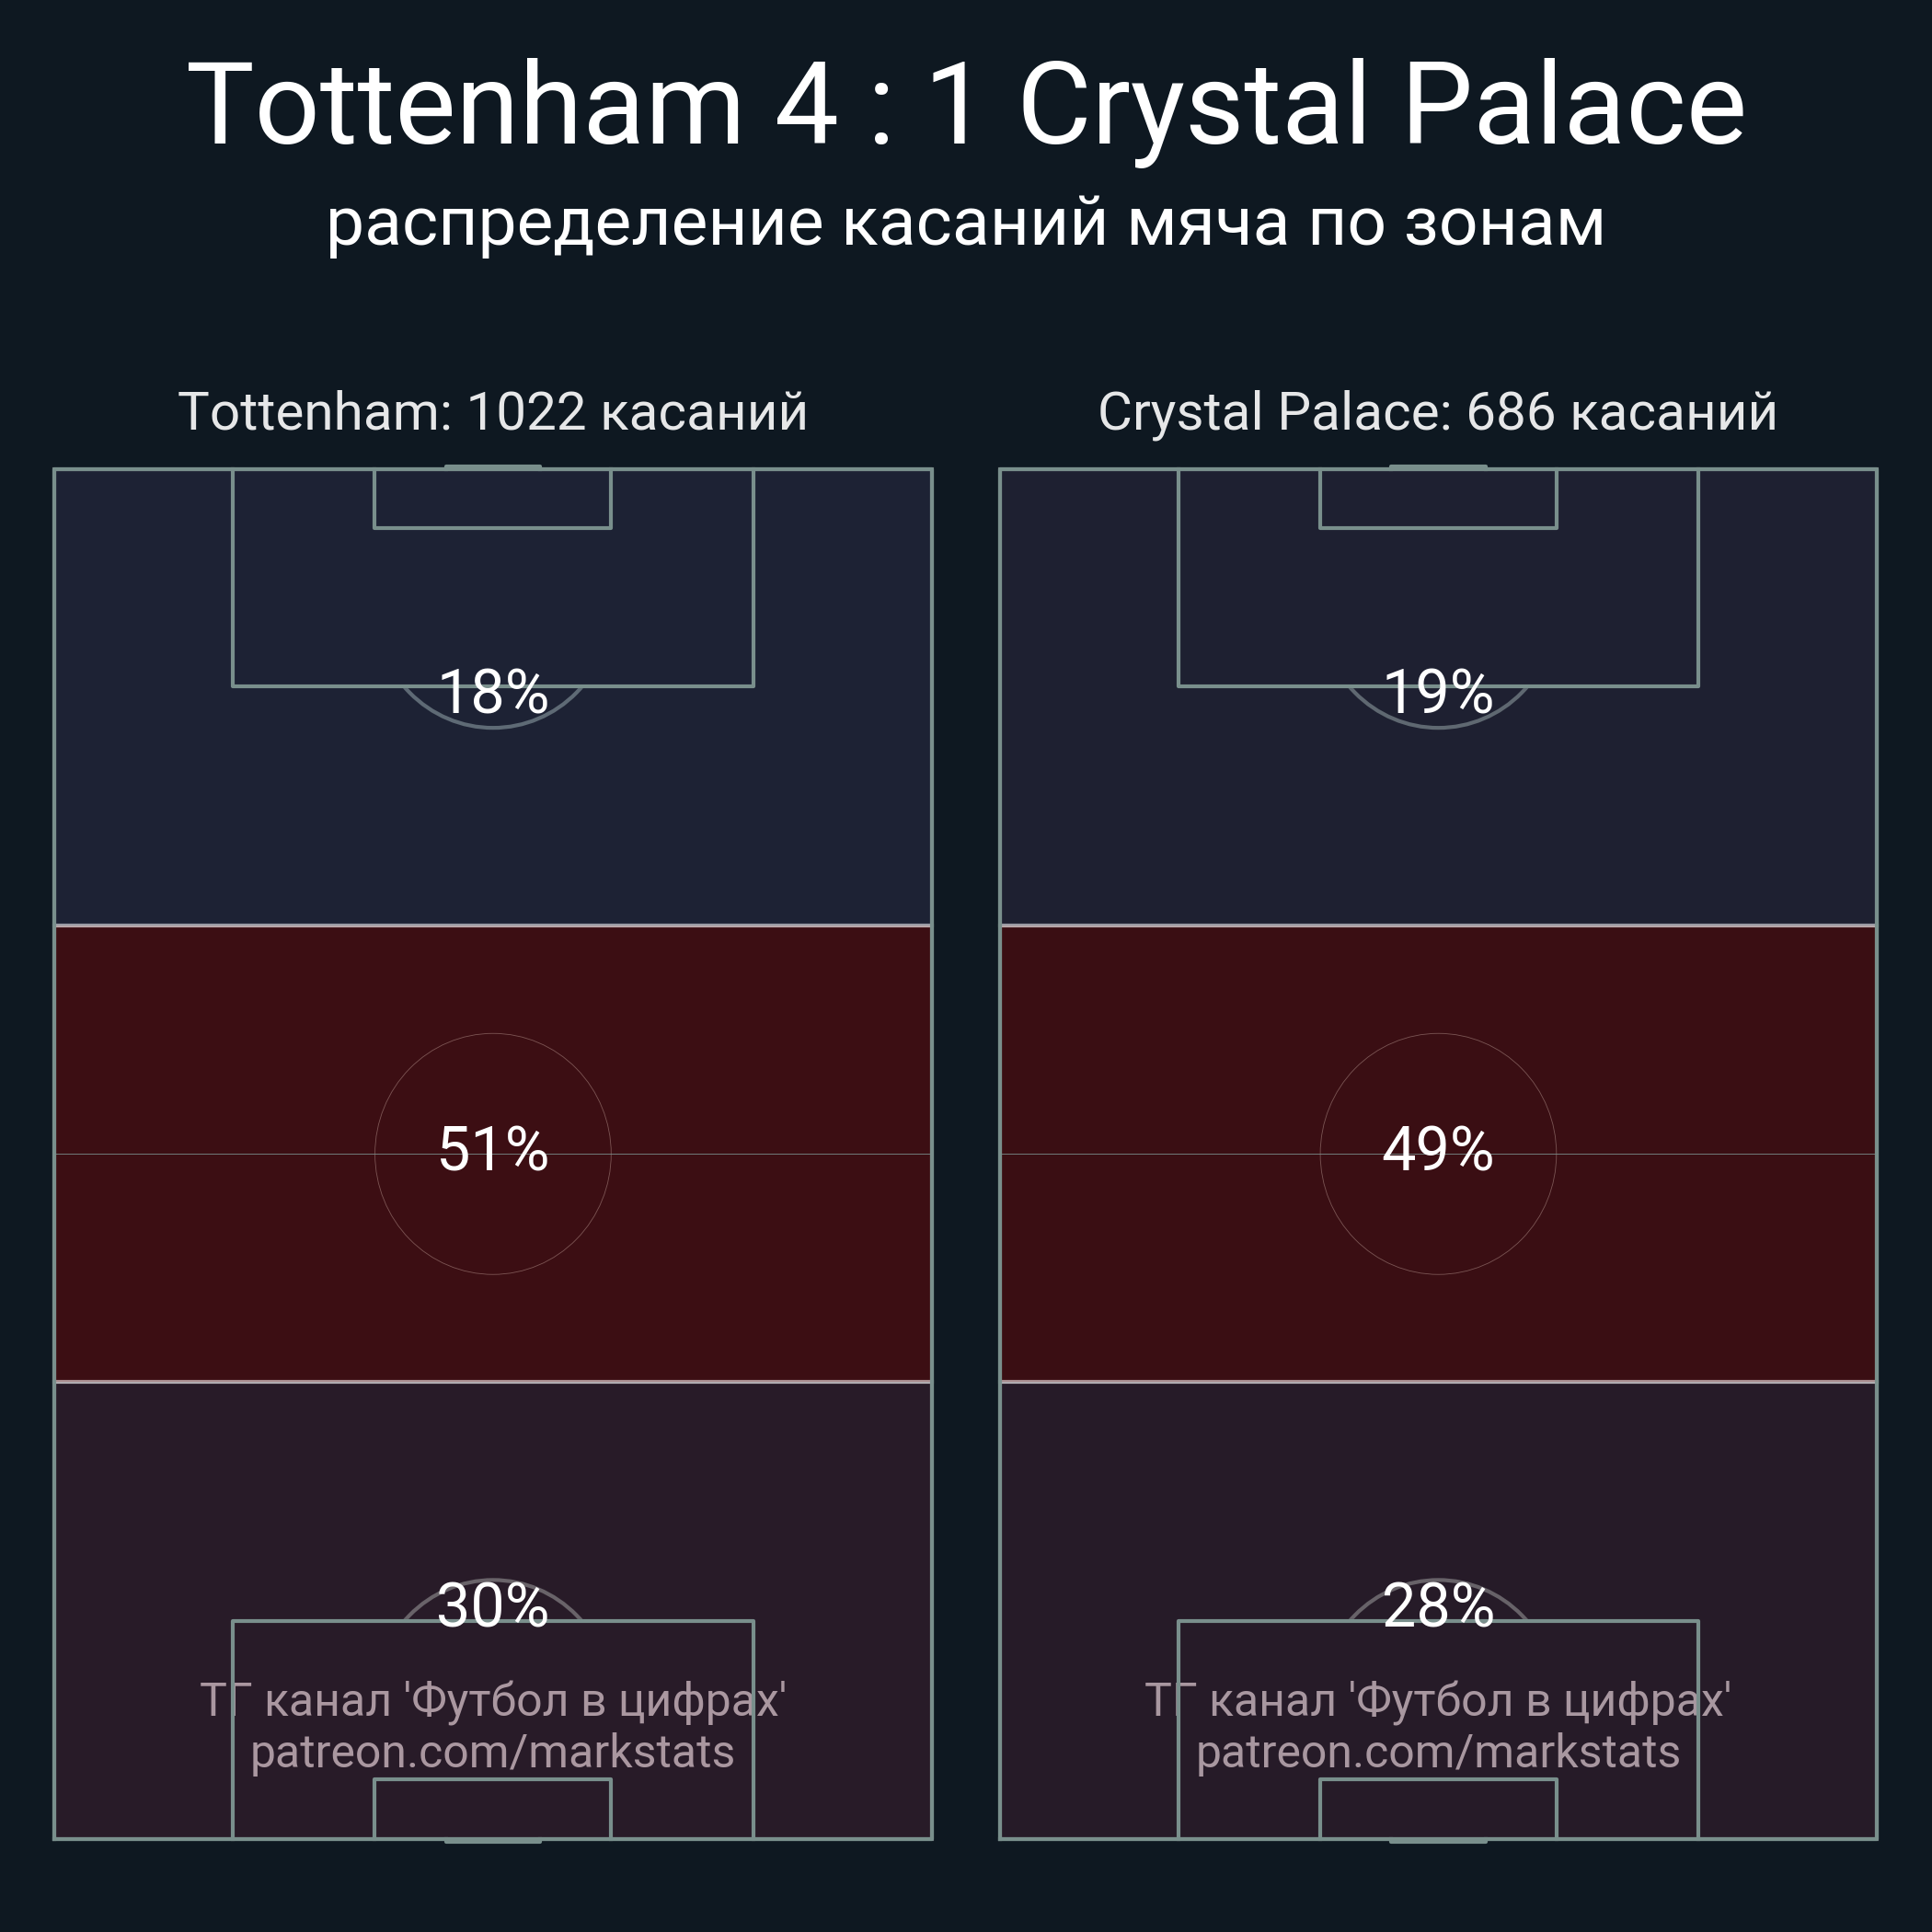
Task: Click the bottom six-yard box on Tottenham pitch
Action: pyautogui.click(x=493, y=1808)
